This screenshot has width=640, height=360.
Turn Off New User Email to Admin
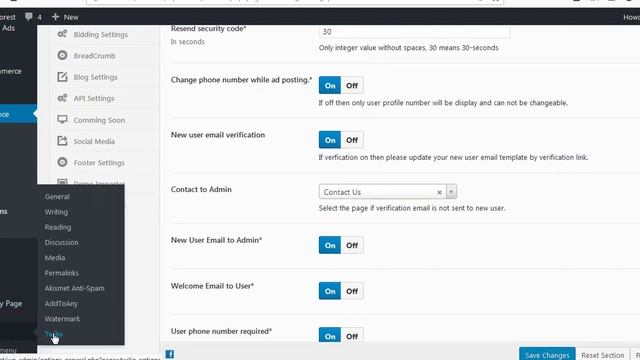[x=352, y=245]
